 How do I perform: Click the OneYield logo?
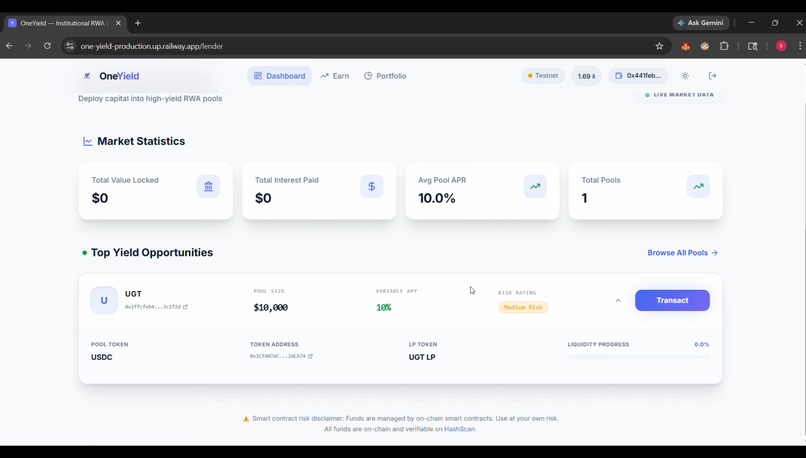111,76
